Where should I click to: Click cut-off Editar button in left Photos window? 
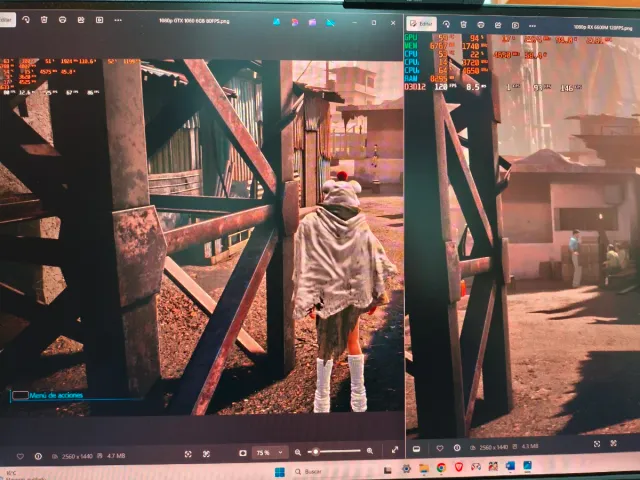coord(7,20)
